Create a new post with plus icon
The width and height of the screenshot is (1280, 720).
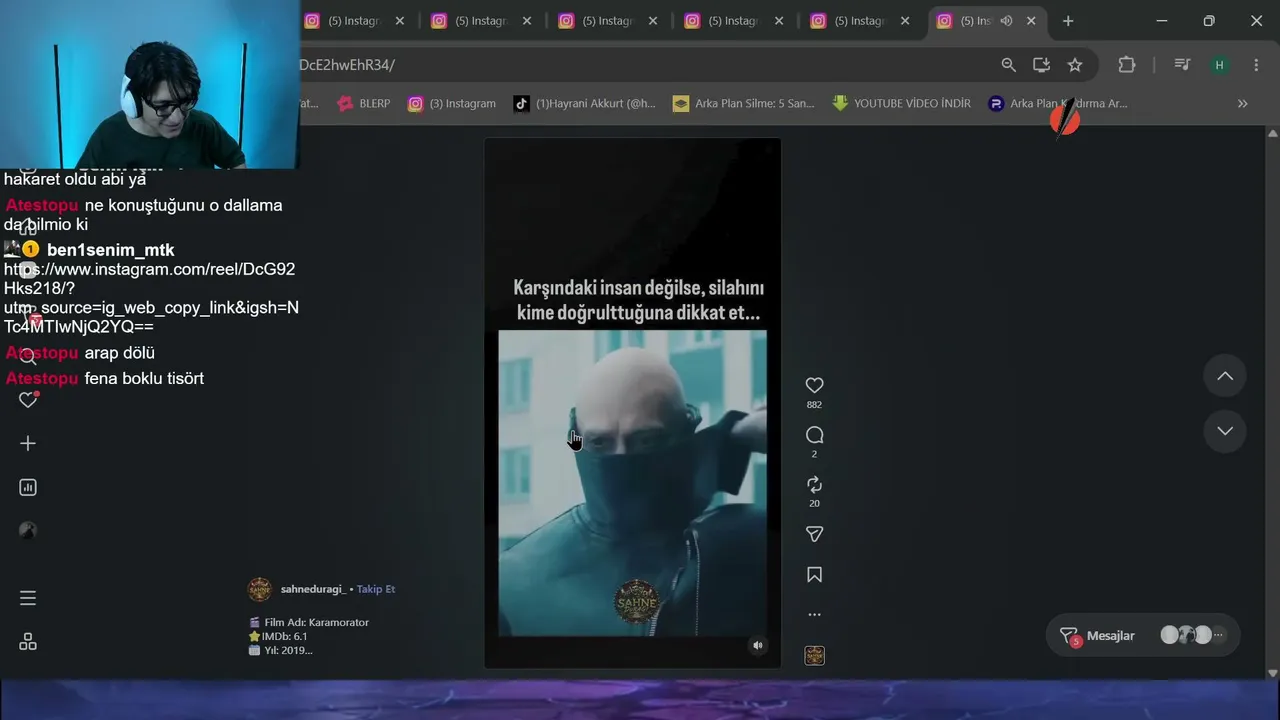pyautogui.click(x=28, y=443)
